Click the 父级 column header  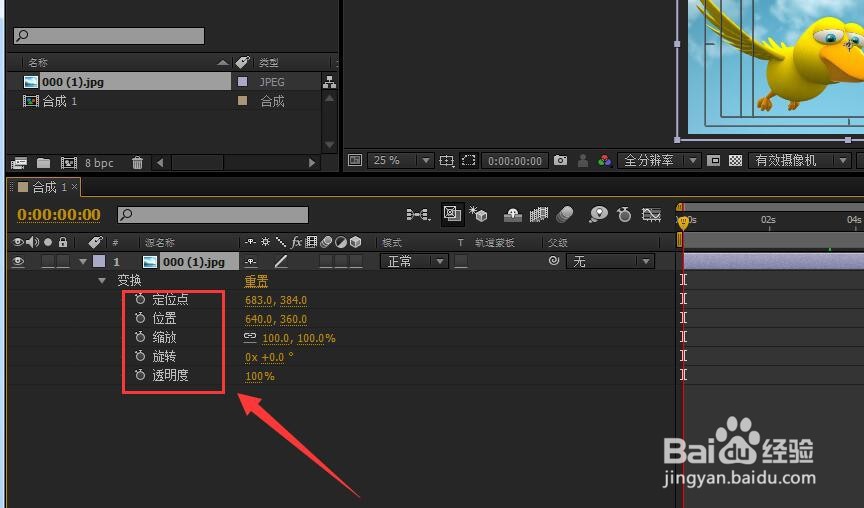point(558,242)
